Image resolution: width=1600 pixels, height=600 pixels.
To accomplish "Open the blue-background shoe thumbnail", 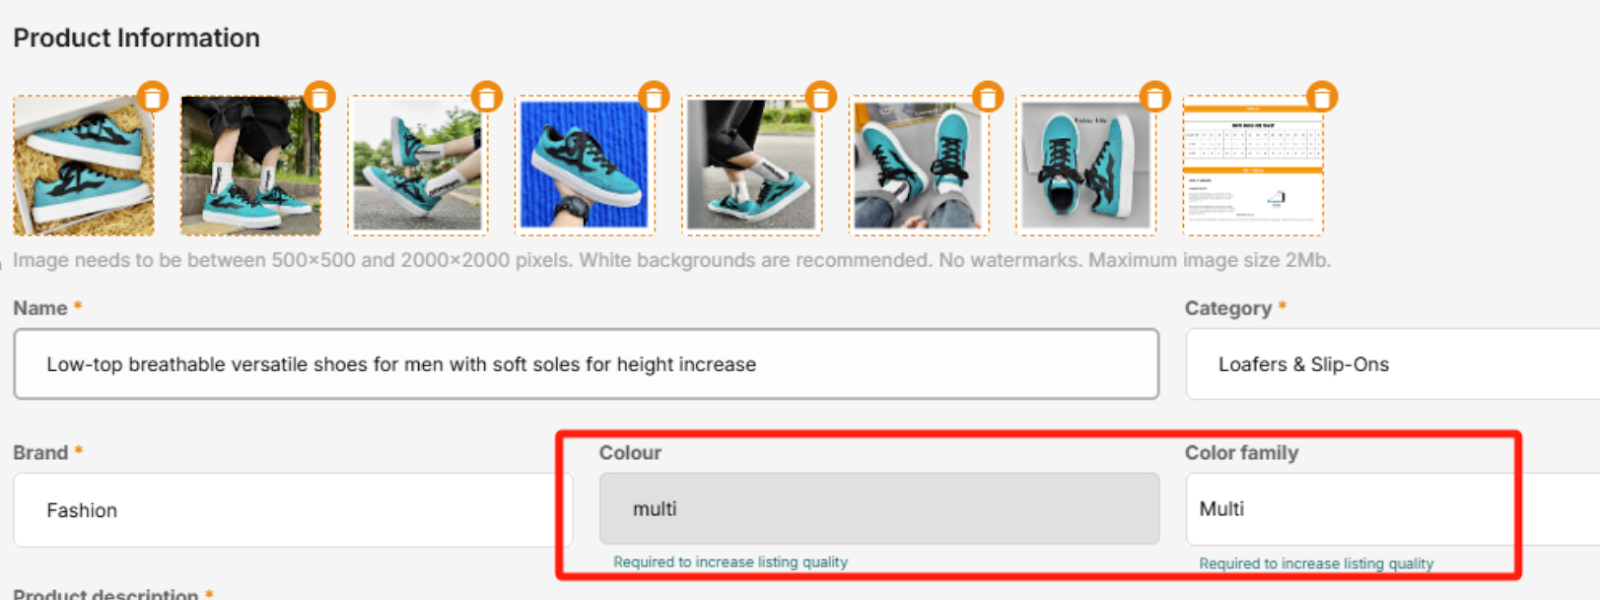I will coord(584,167).
